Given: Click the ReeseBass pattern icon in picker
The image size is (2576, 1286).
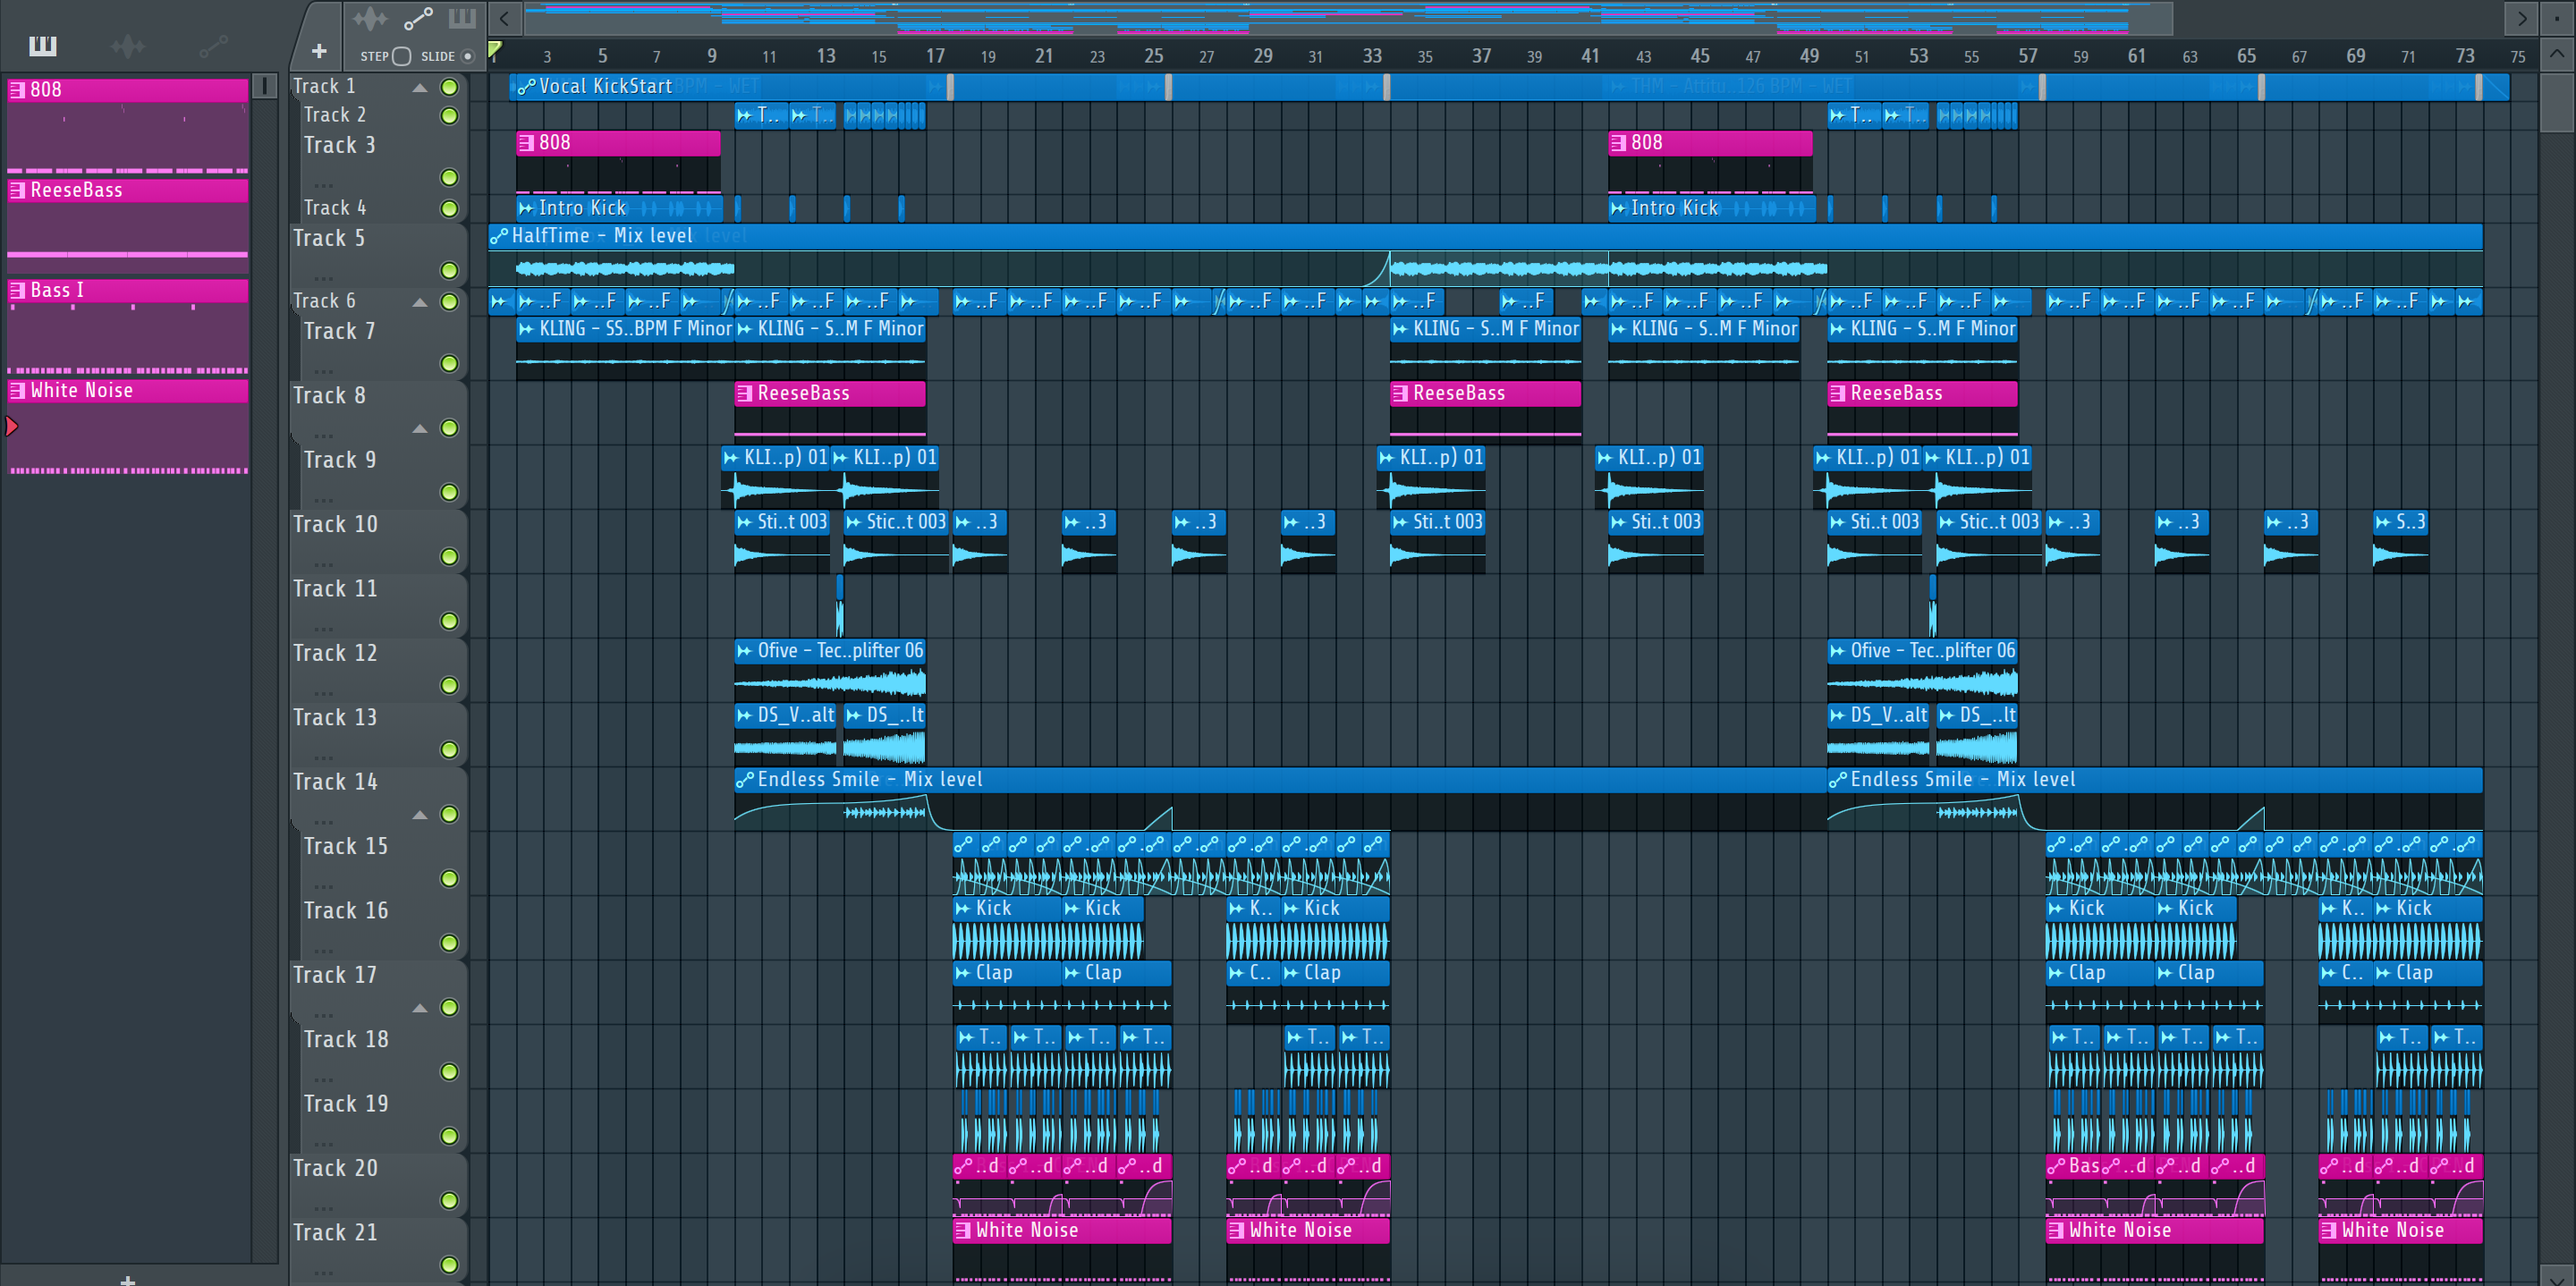Looking at the screenshot, I should (x=17, y=190).
